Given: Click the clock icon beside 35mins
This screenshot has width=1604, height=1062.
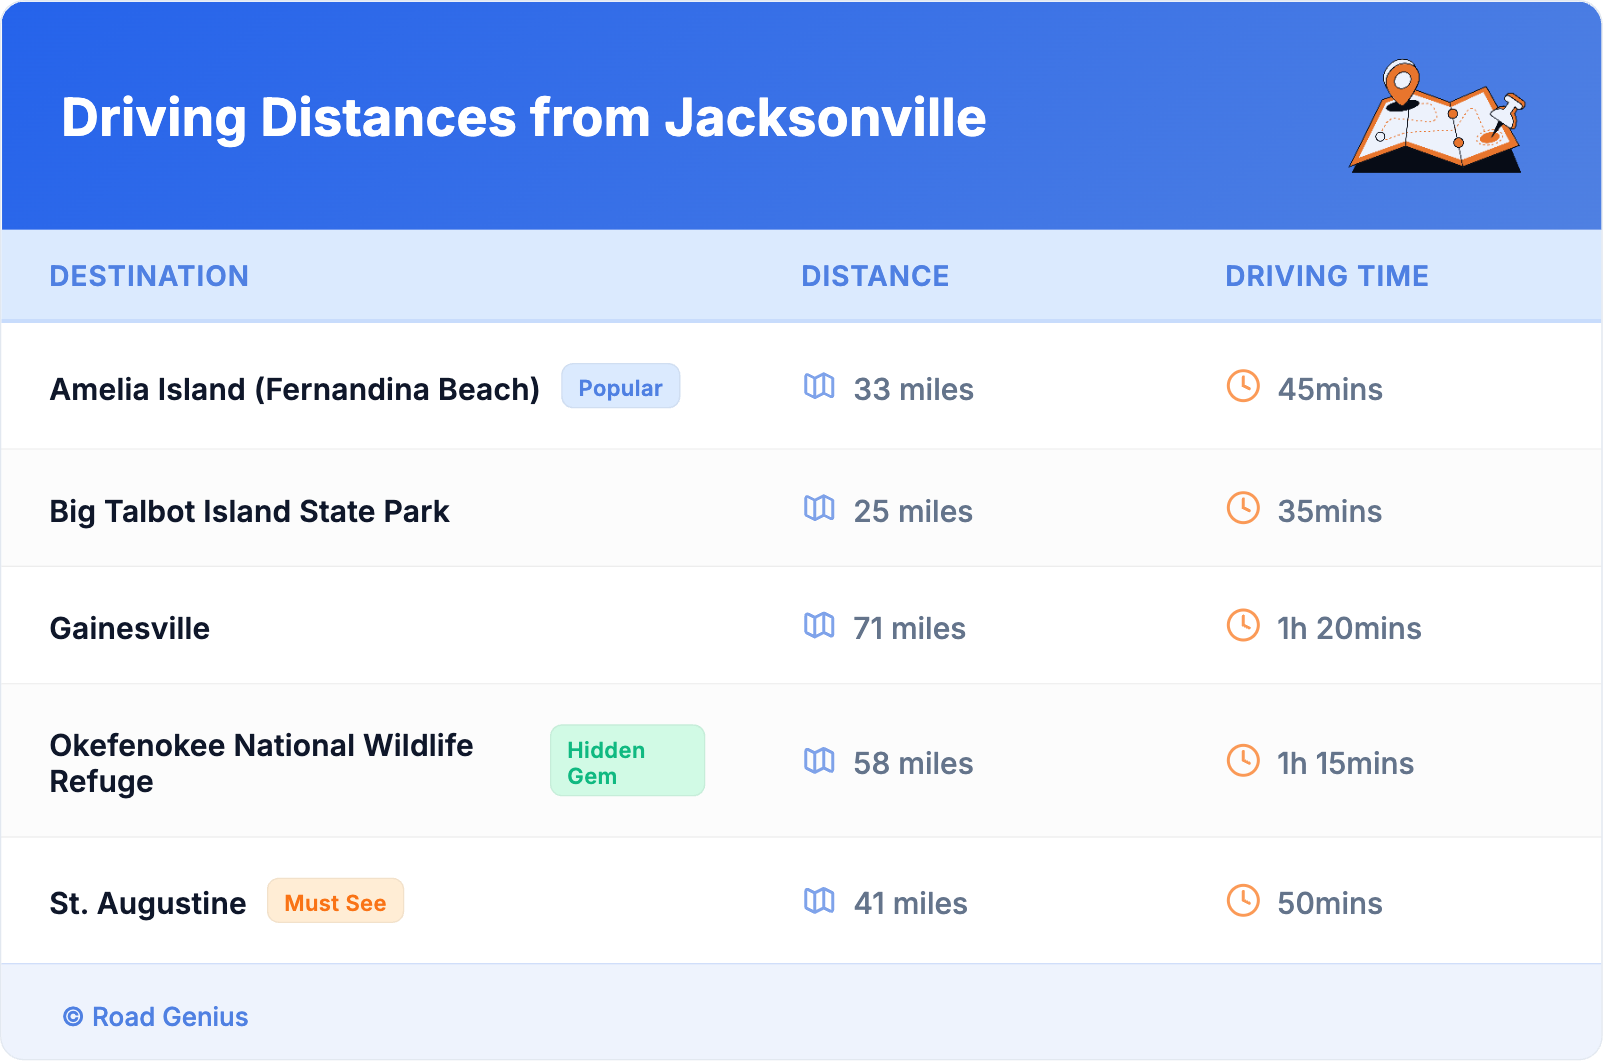Looking at the screenshot, I should tap(1243, 508).
